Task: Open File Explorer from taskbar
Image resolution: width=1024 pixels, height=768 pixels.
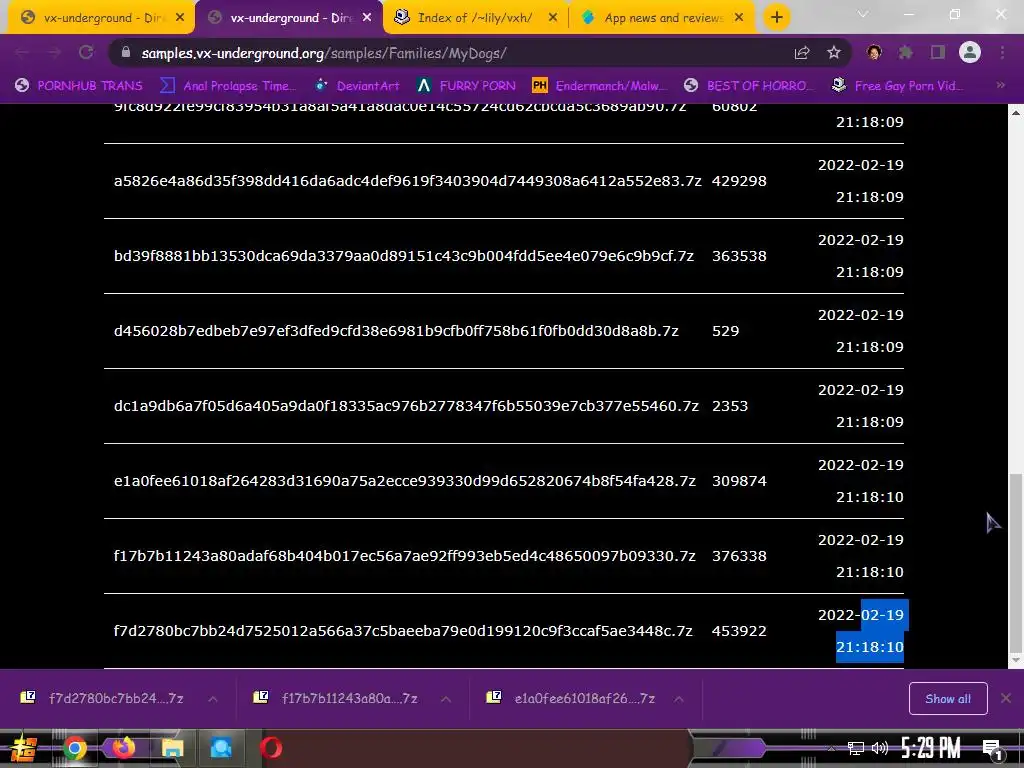Action: pyautogui.click(x=172, y=748)
